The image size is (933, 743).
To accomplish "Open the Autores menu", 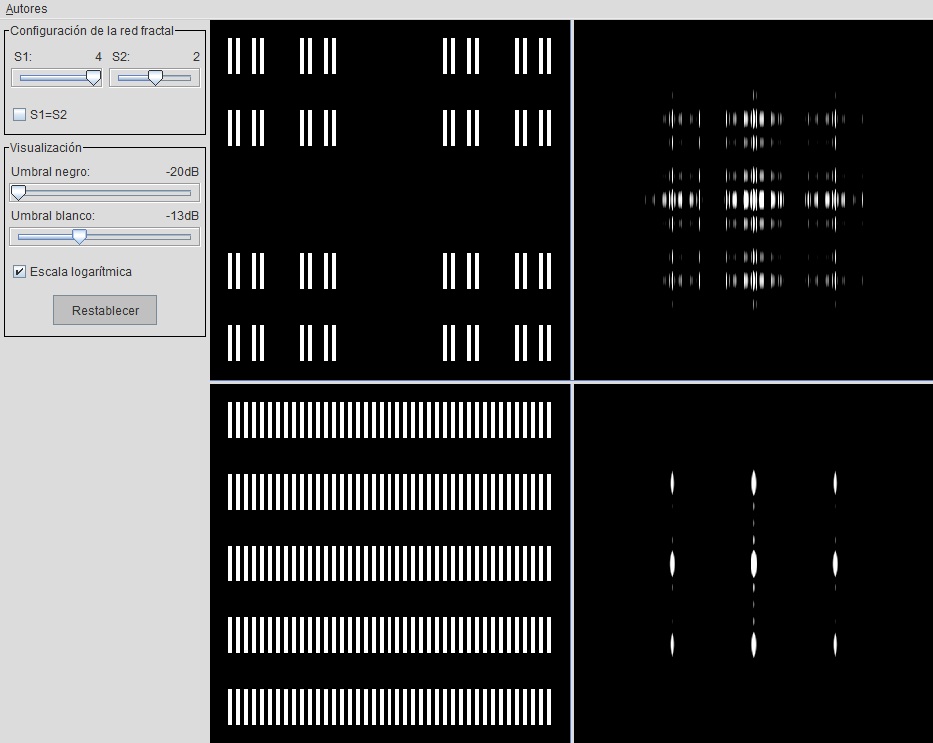I will point(27,9).
